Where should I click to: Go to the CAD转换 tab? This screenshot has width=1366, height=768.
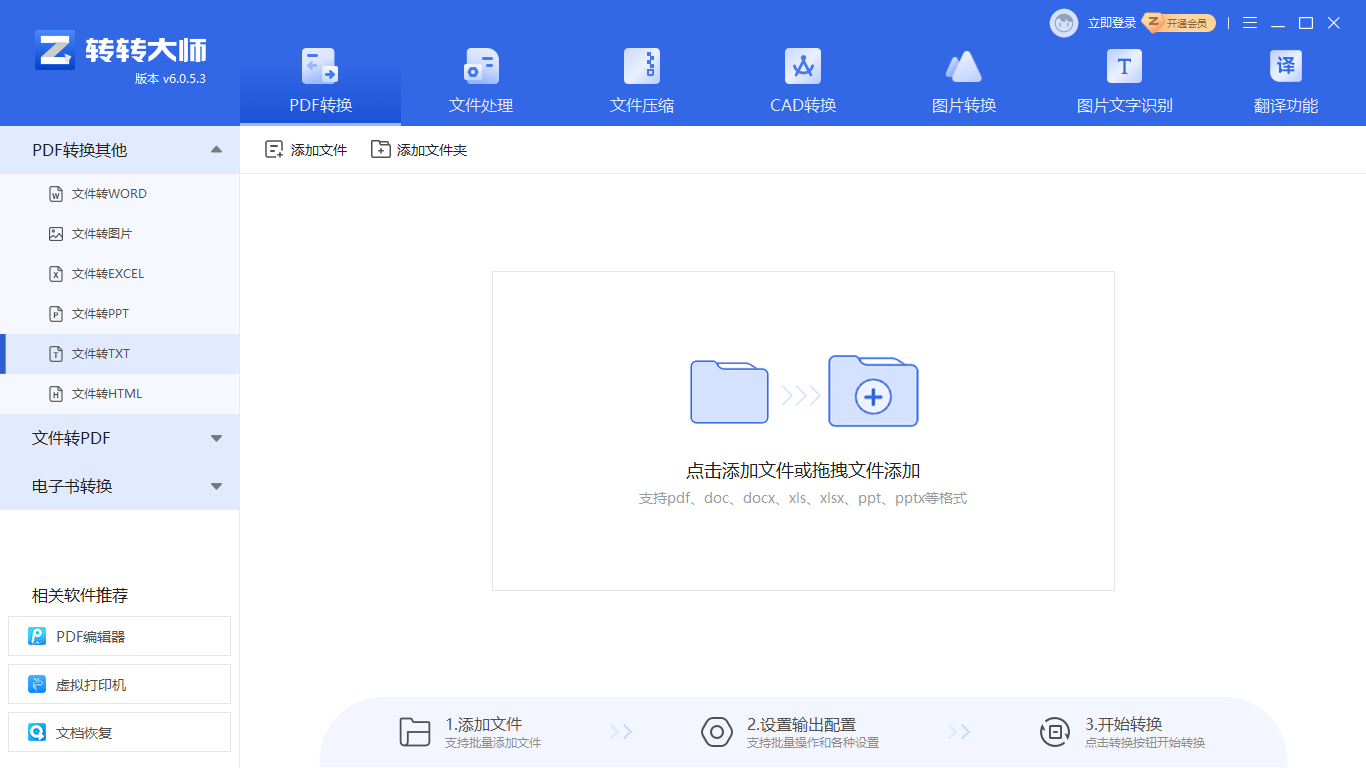coord(803,82)
